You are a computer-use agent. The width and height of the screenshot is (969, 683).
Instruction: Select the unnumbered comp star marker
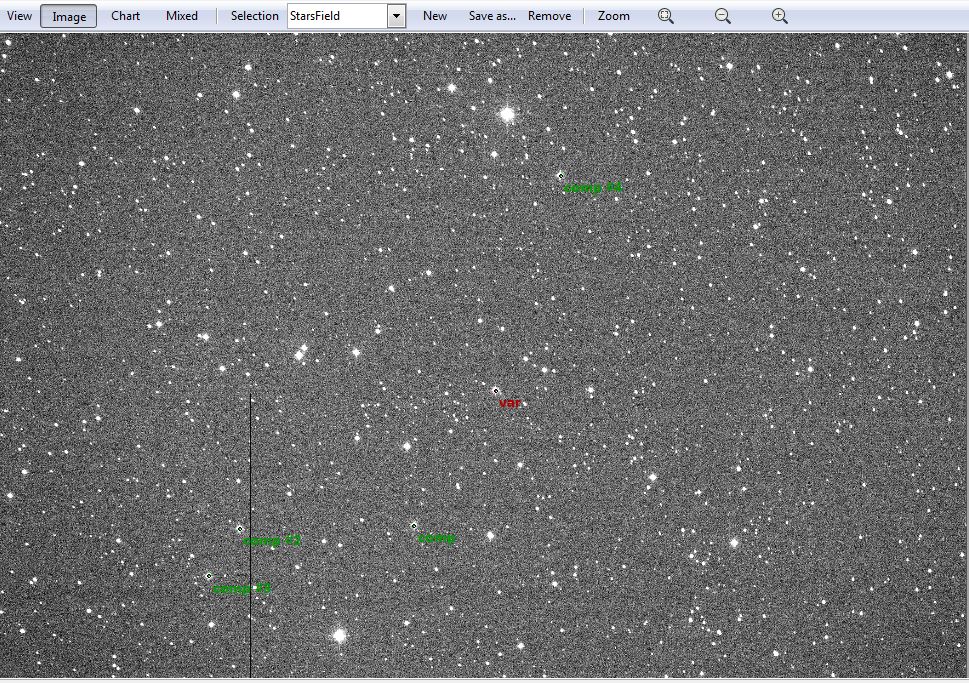(414, 526)
